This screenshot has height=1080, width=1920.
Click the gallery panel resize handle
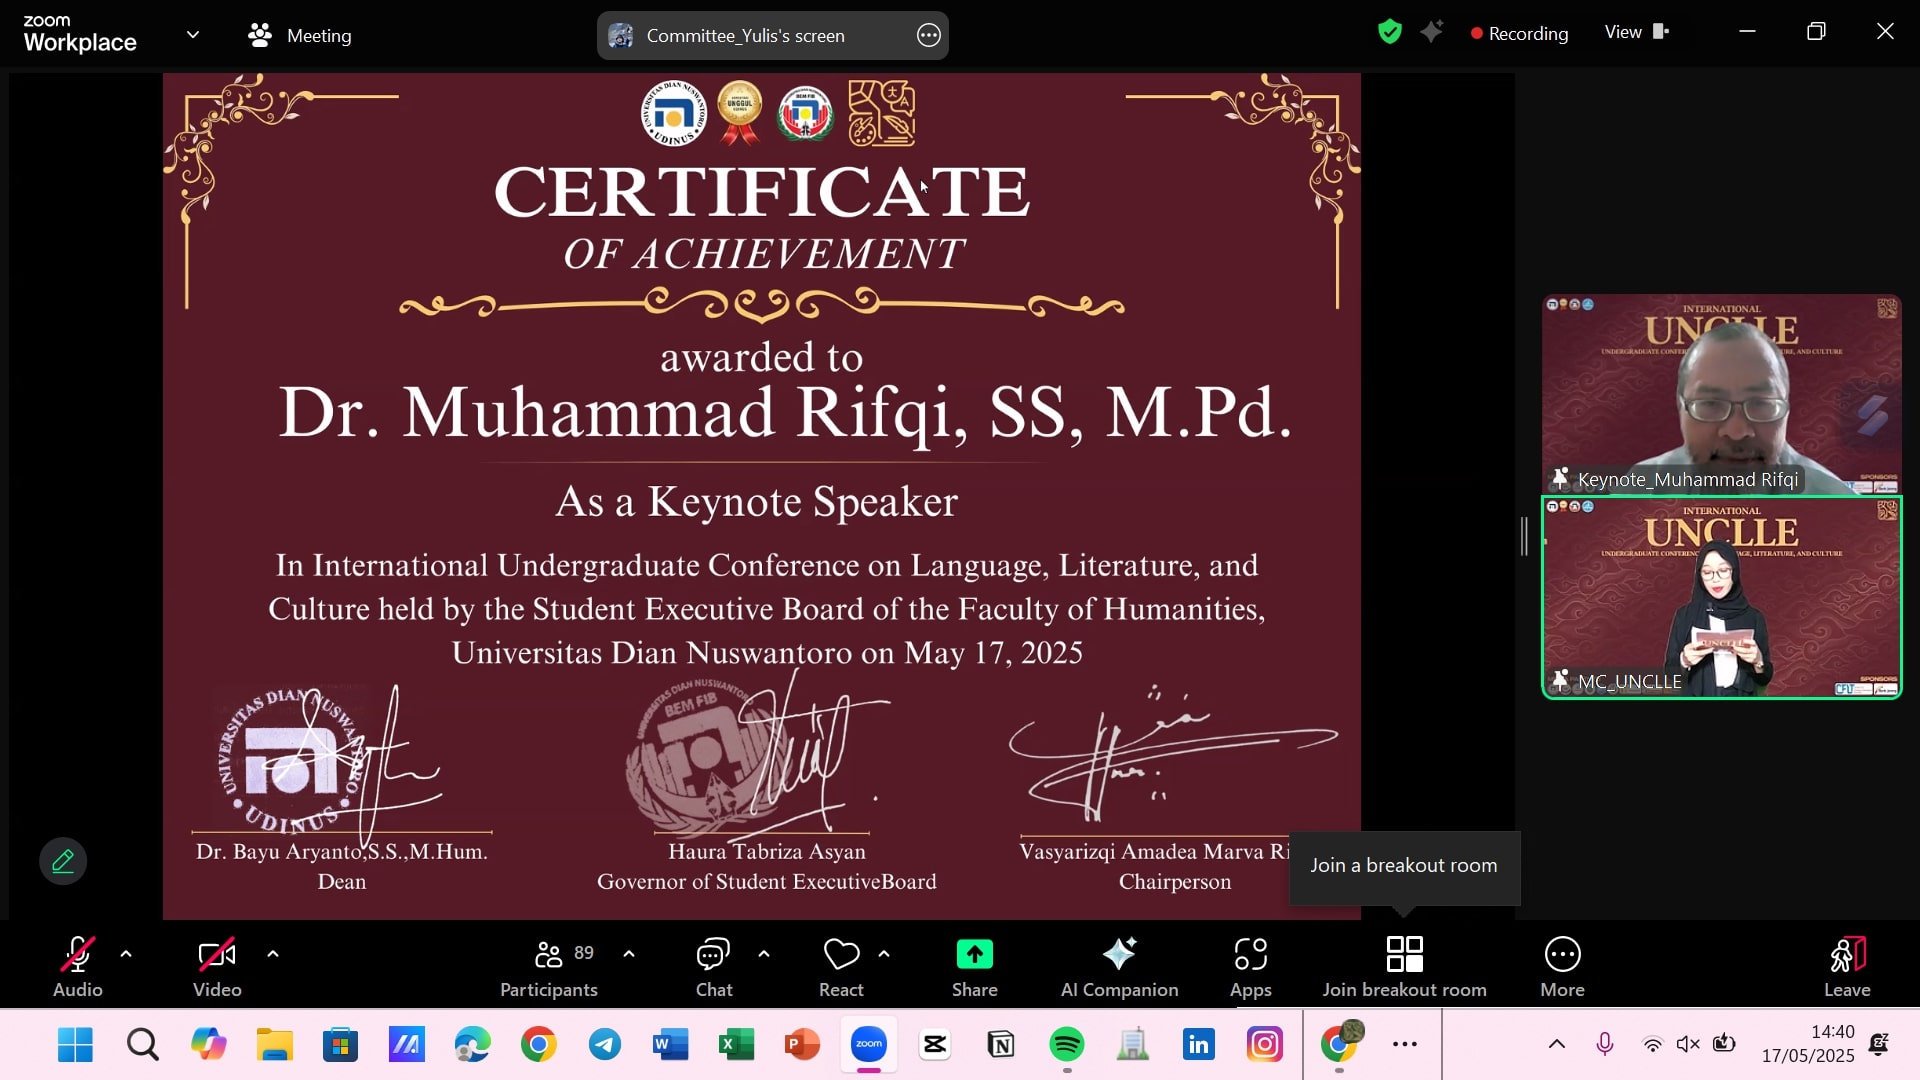click(x=1524, y=537)
